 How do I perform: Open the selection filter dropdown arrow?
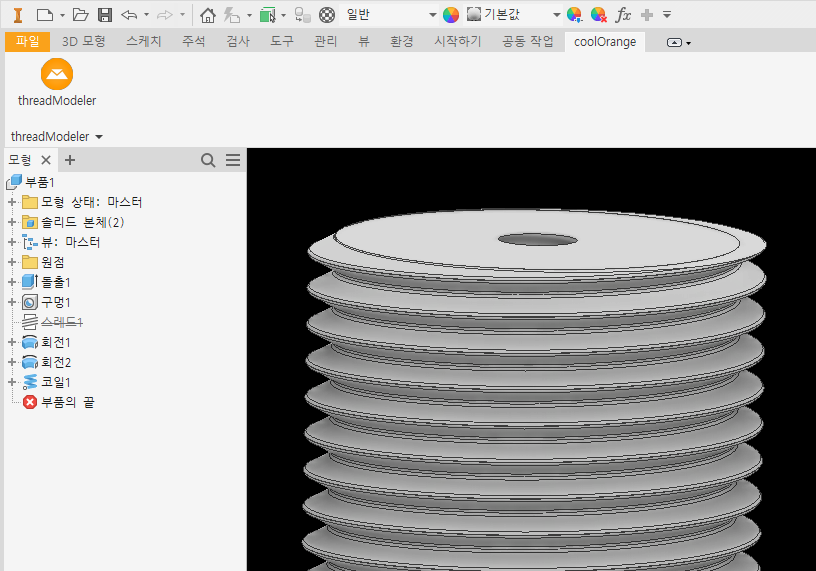tap(284, 16)
